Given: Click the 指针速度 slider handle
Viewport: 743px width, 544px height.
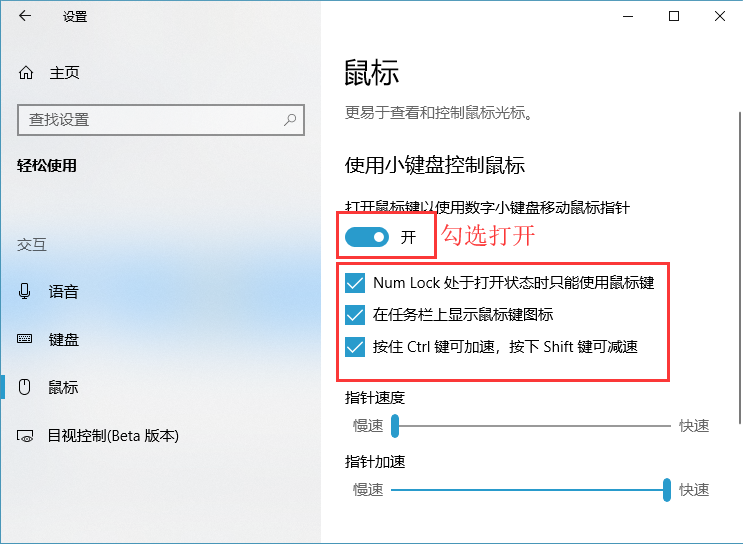Looking at the screenshot, I should coord(395,426).
